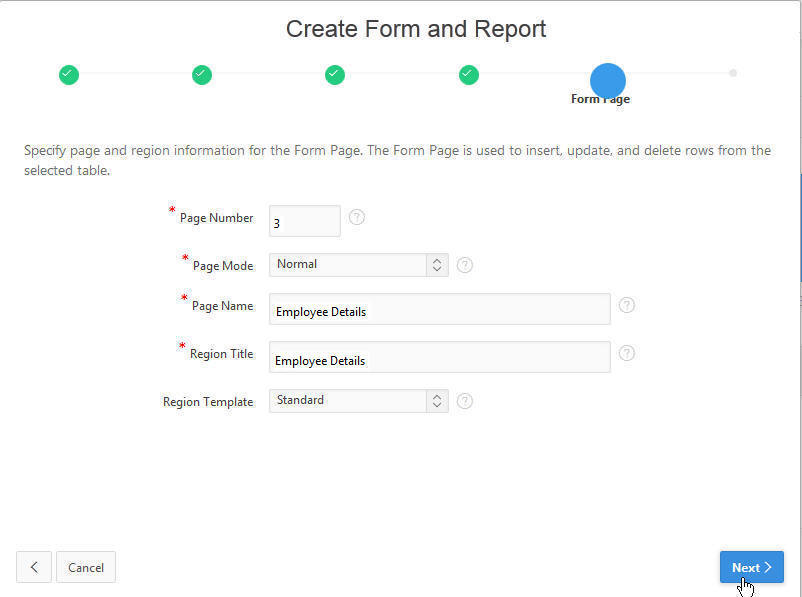Jump to the third completed wizard step
The width and height of the screenshot is (802, 597).
(x=335, y=74)
